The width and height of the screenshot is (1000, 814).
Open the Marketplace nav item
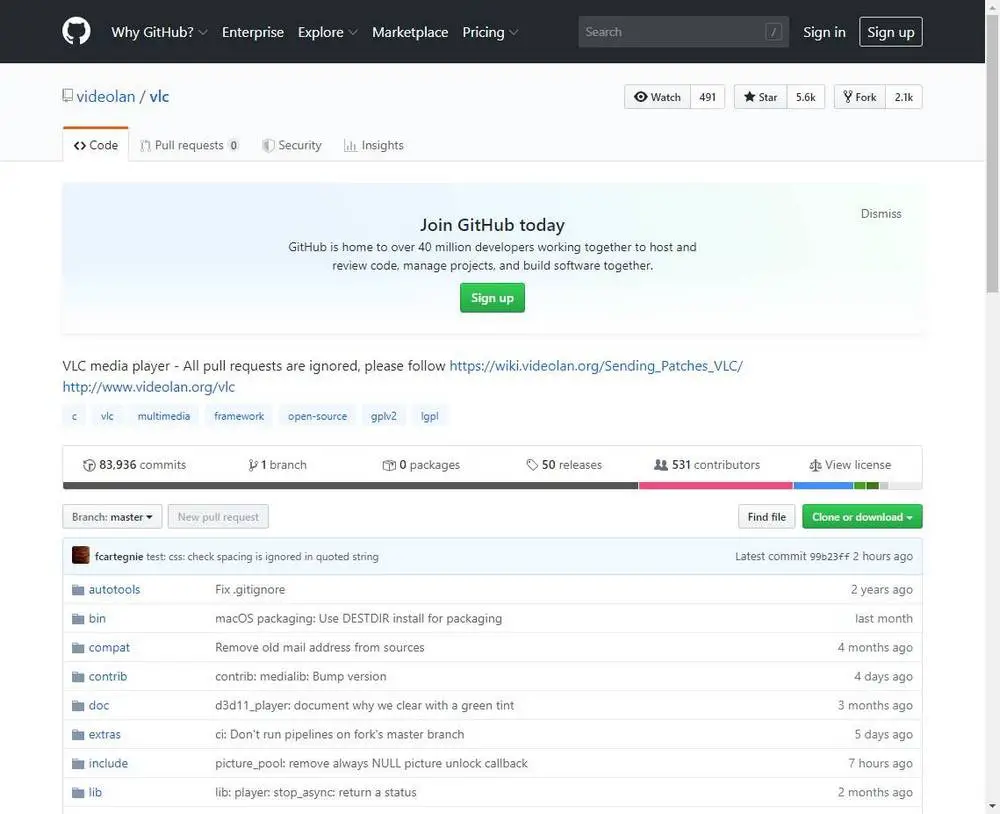(410, 32)
